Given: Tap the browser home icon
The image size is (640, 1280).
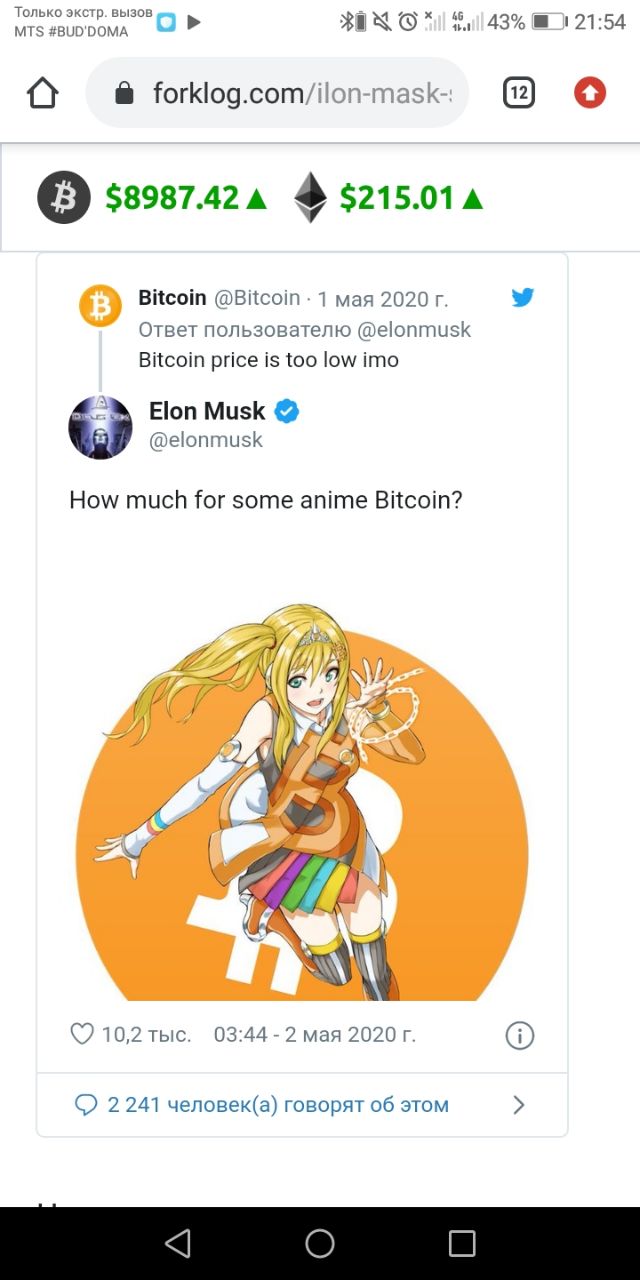Looking at the screenshot, I should (43, 93).
